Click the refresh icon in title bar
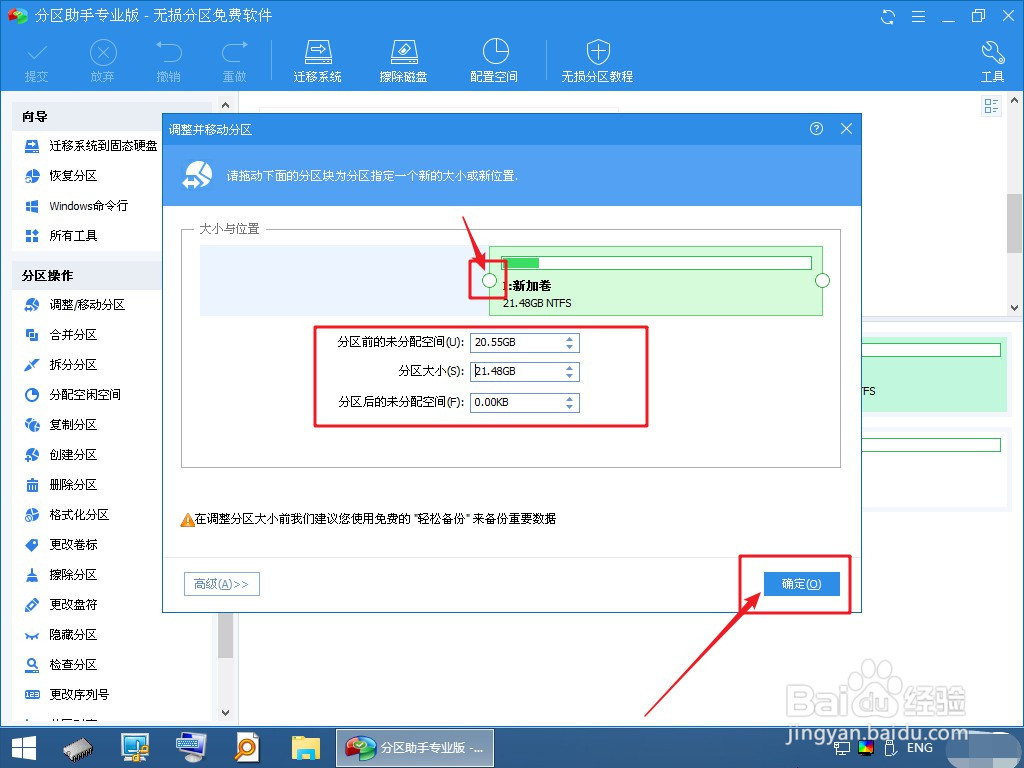The image size is (1024, 768). click(888, 16)
